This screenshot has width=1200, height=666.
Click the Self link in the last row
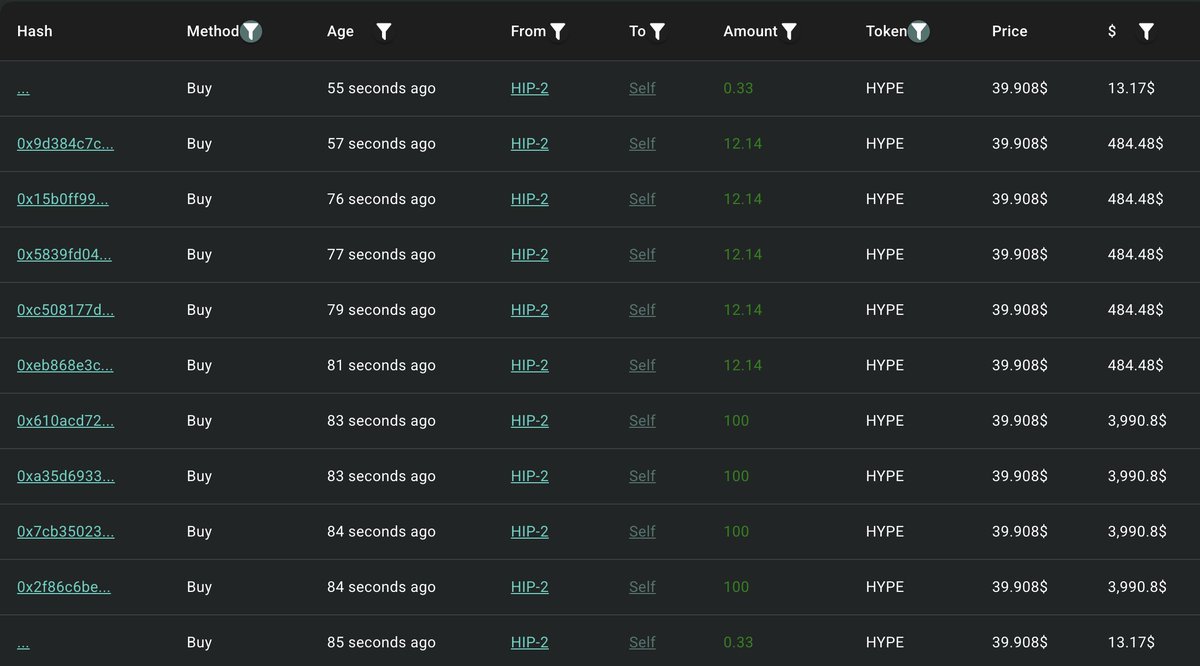pos(642,642)
